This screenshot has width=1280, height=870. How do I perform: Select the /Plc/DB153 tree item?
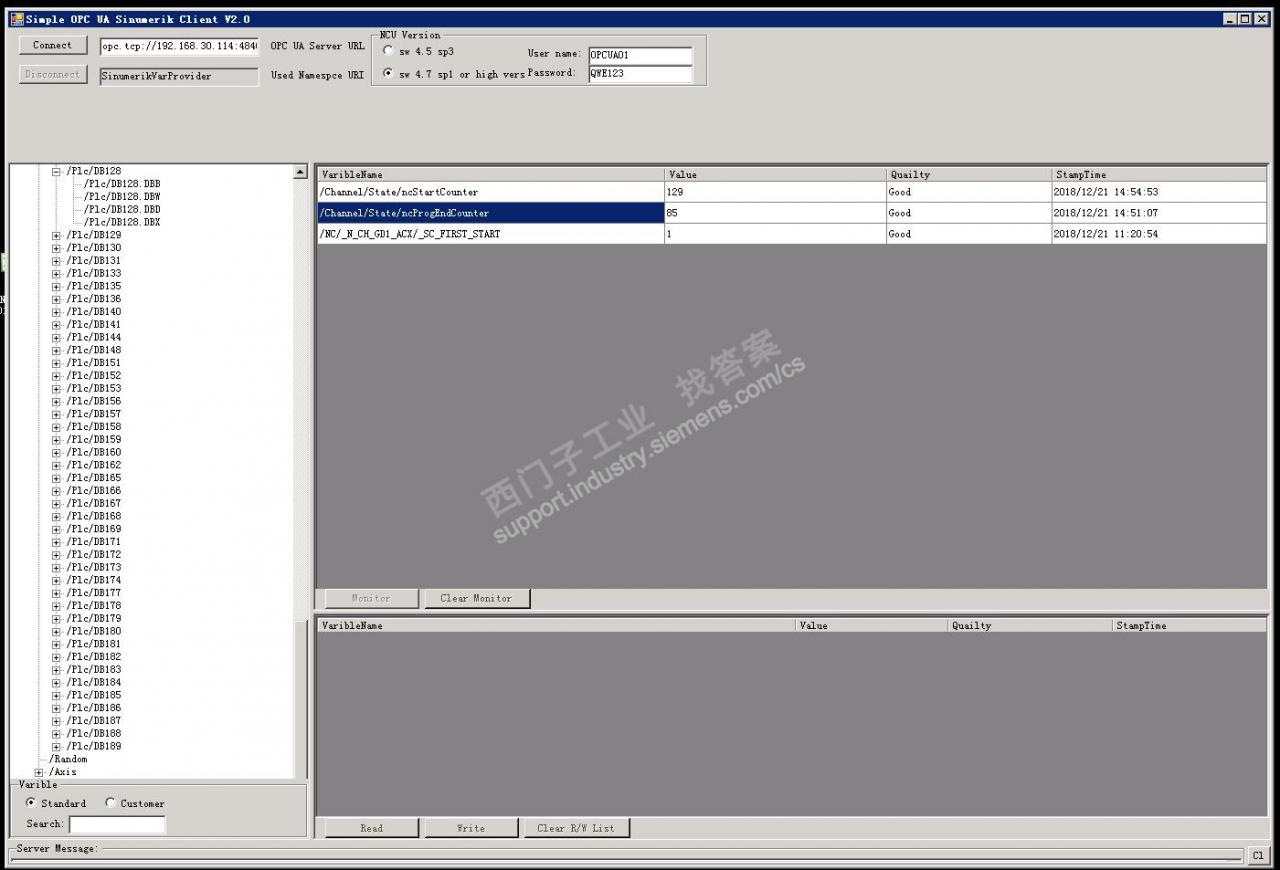[x=94, y=388]
